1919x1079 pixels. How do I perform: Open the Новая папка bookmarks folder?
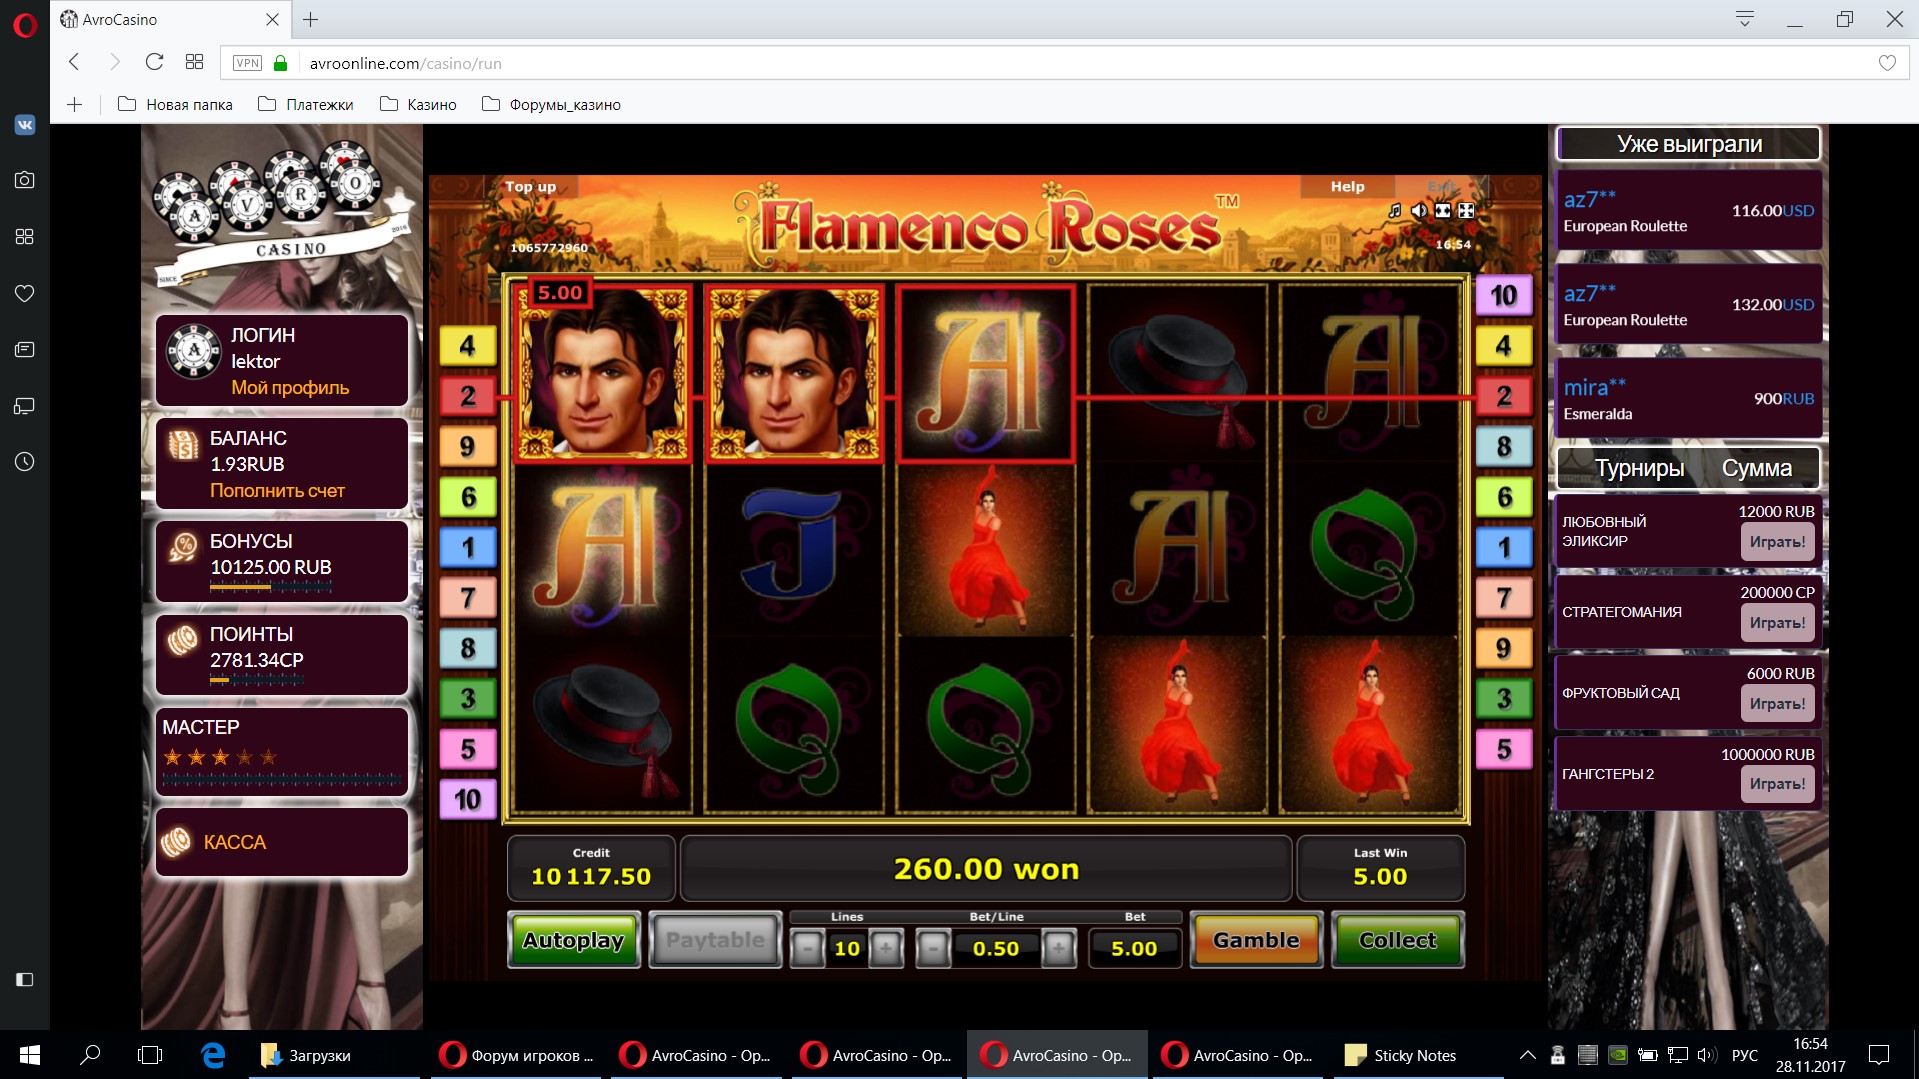point(175,104)
